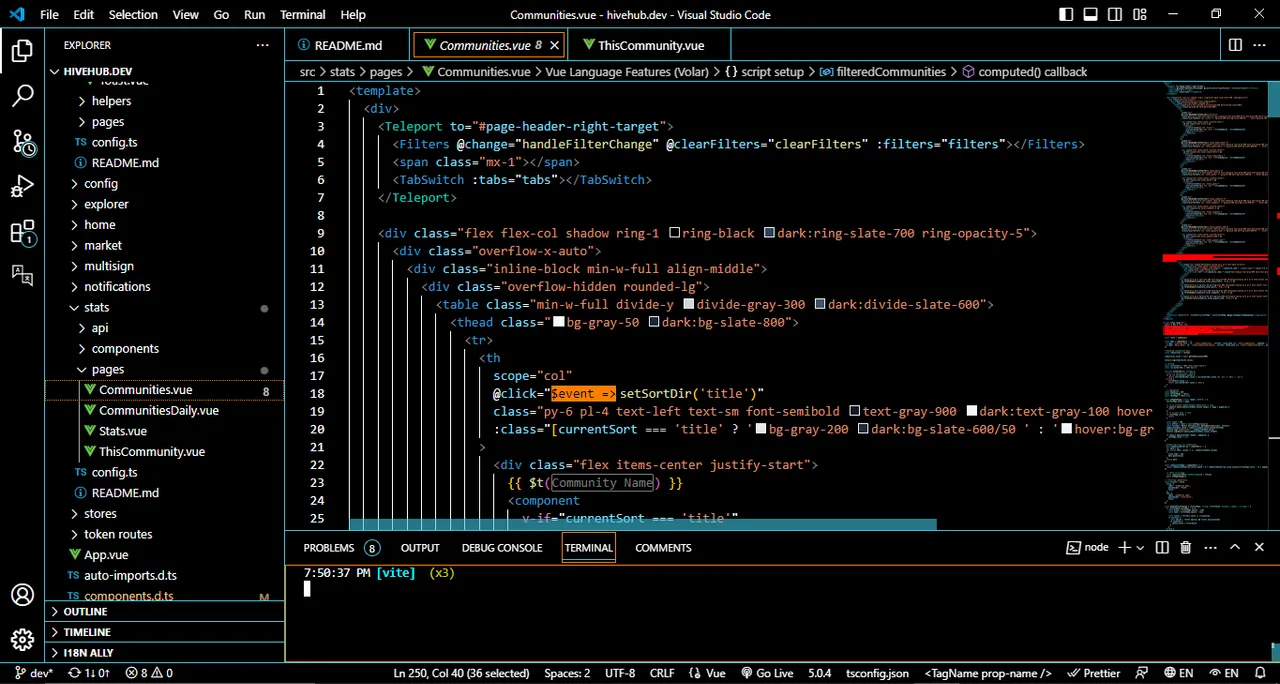
Task: Open the File menu
Action: [49, 14]
